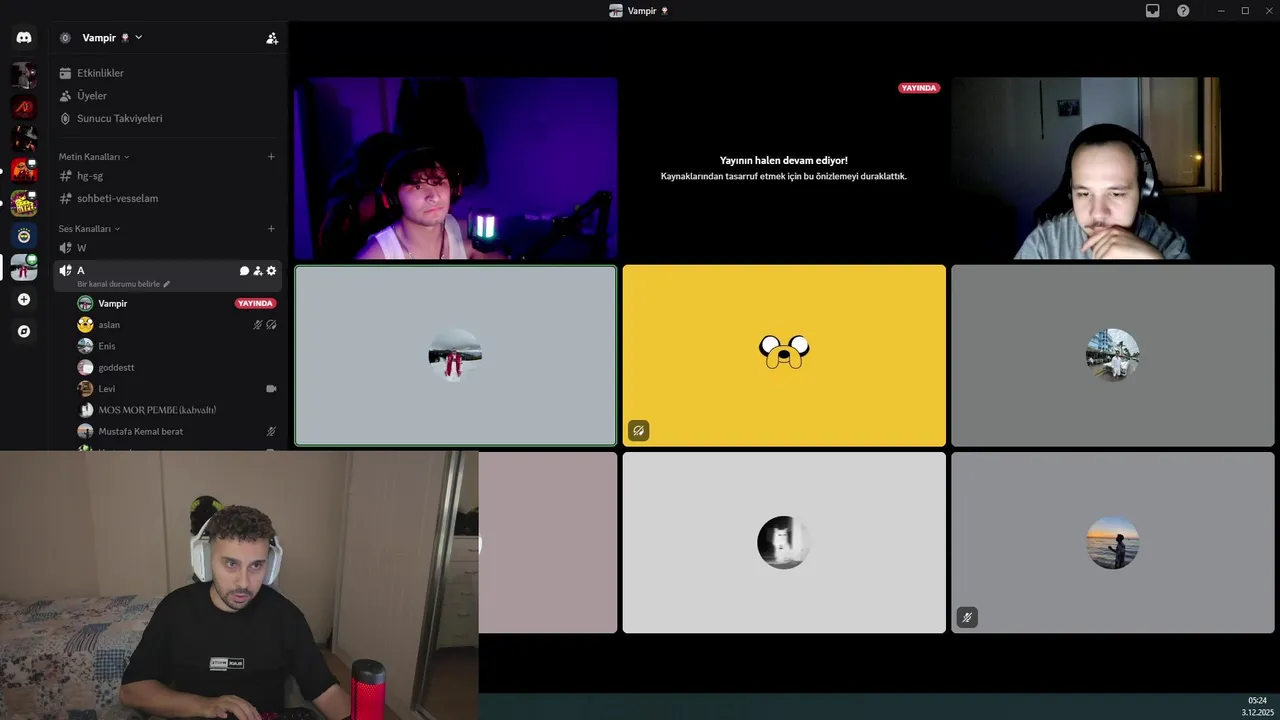Click deafened icon on yellow Jake tile
This screenshot has width=1280, height=720.
click(639, 431)
